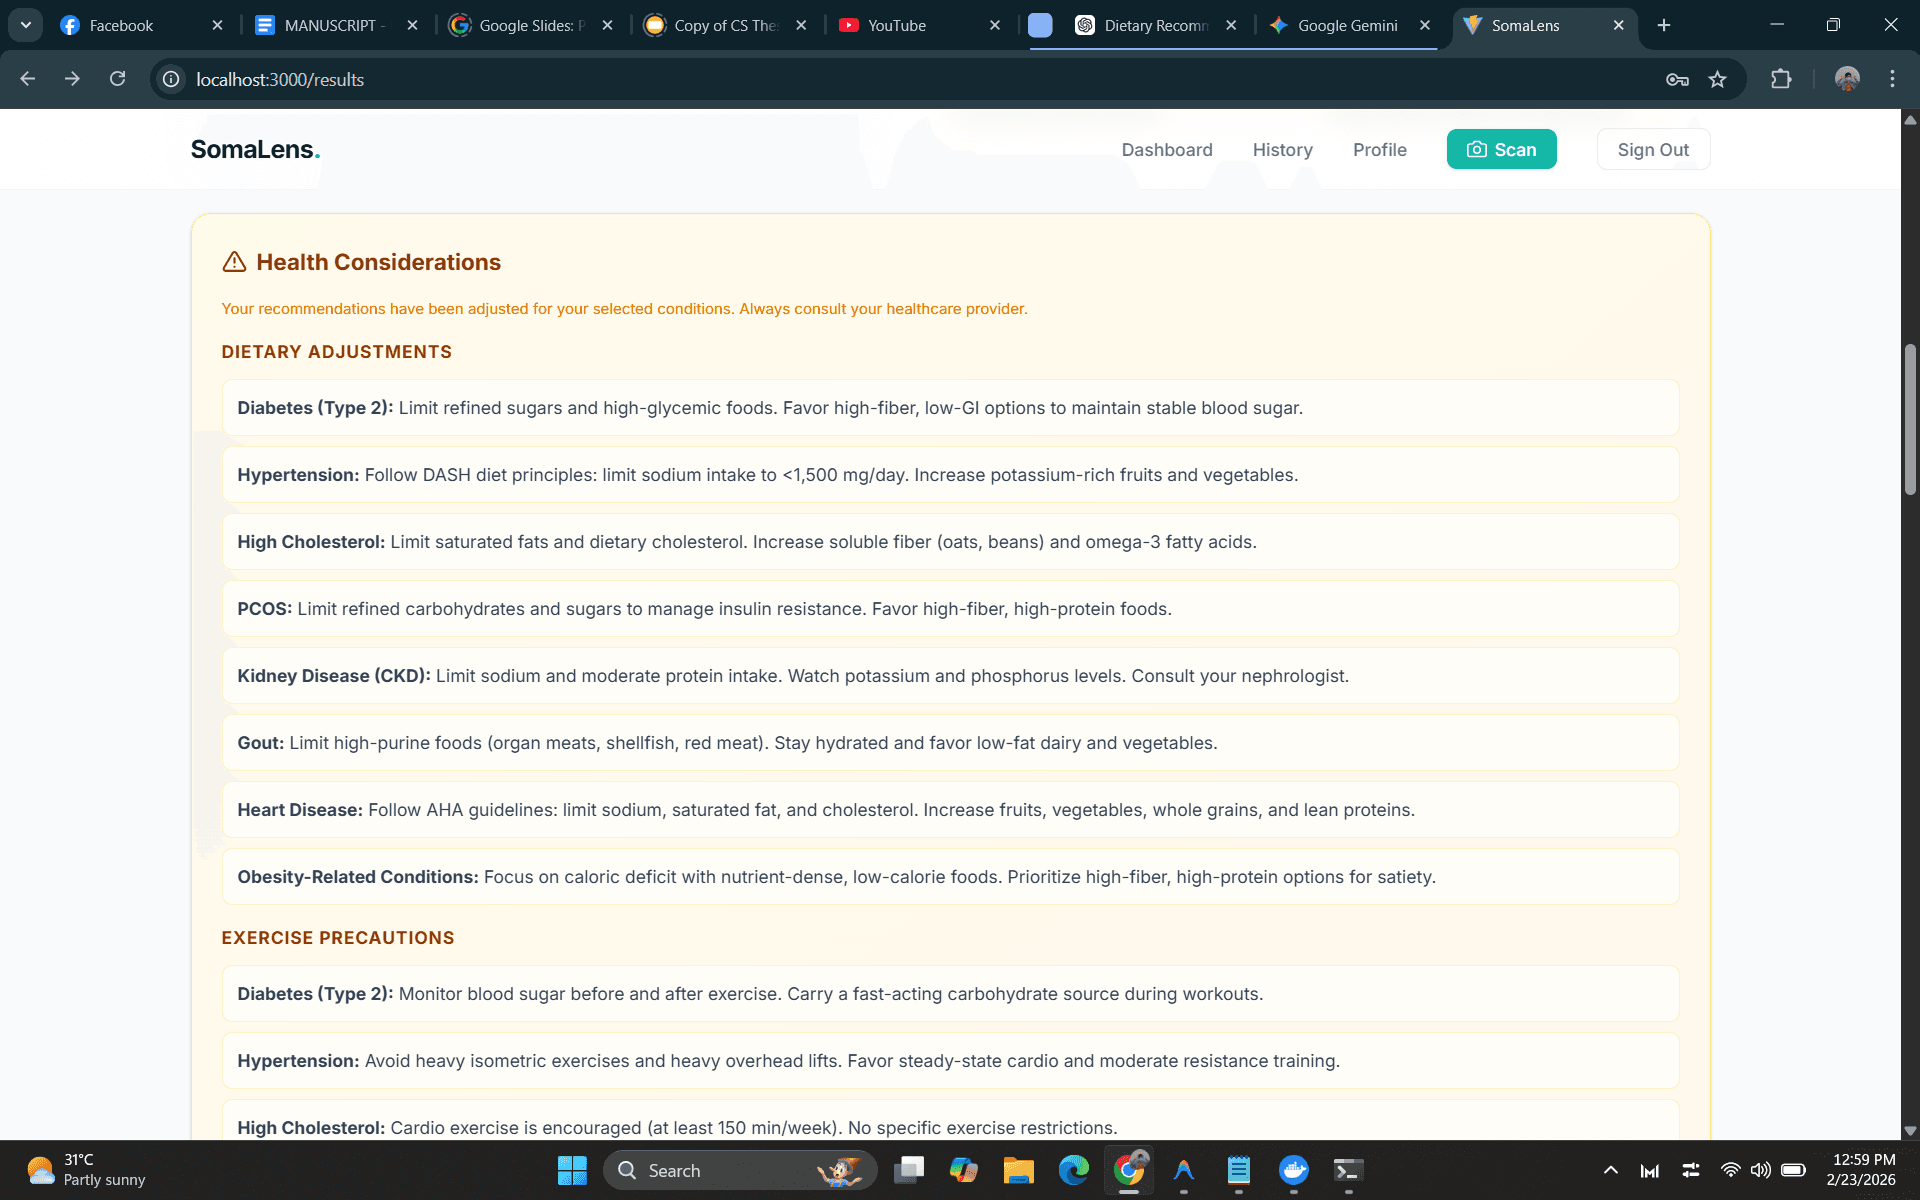Click the Hypertension DASH diet row
This screenshot has height=1200, width=1920.
click(950, 474)
